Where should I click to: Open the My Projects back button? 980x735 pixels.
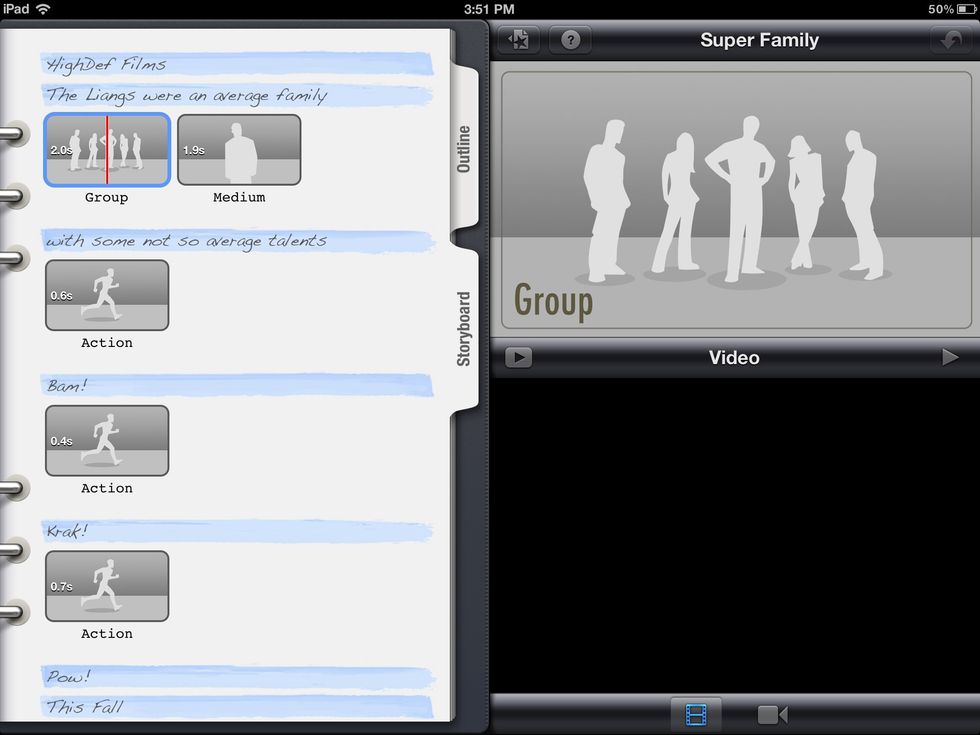518,40
